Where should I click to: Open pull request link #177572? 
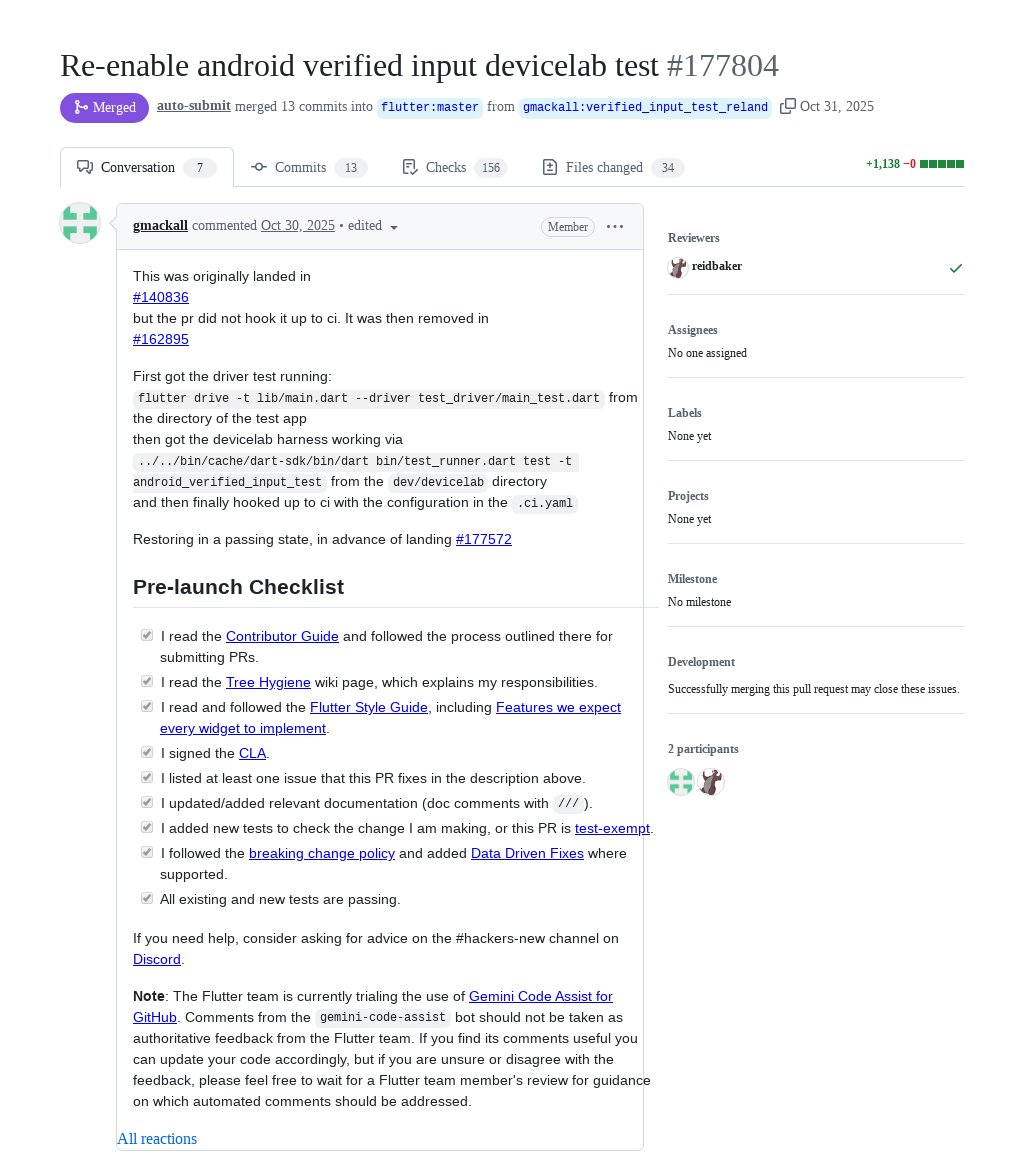coord(483,539)
